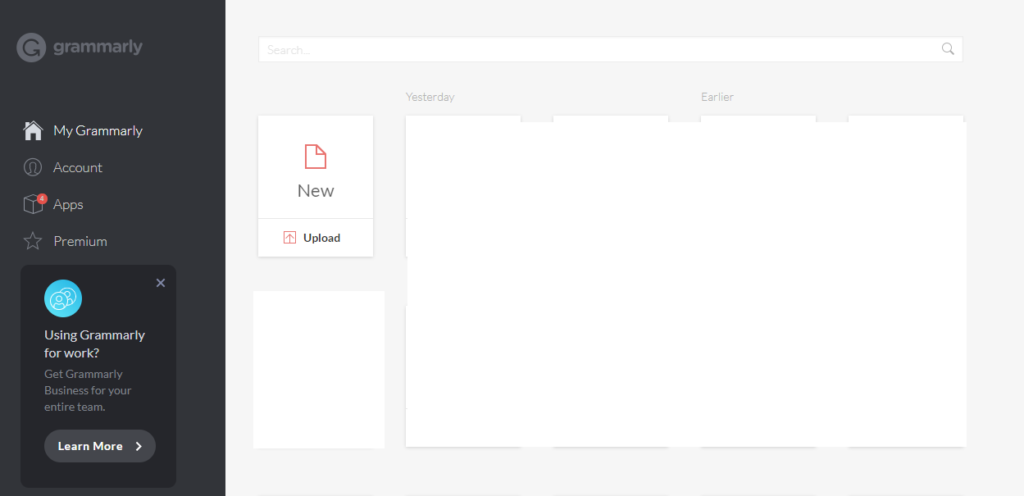The image size is (1024, 496).
Task: Click the grammarly wordmark text
Action: [x=98, y=47]
